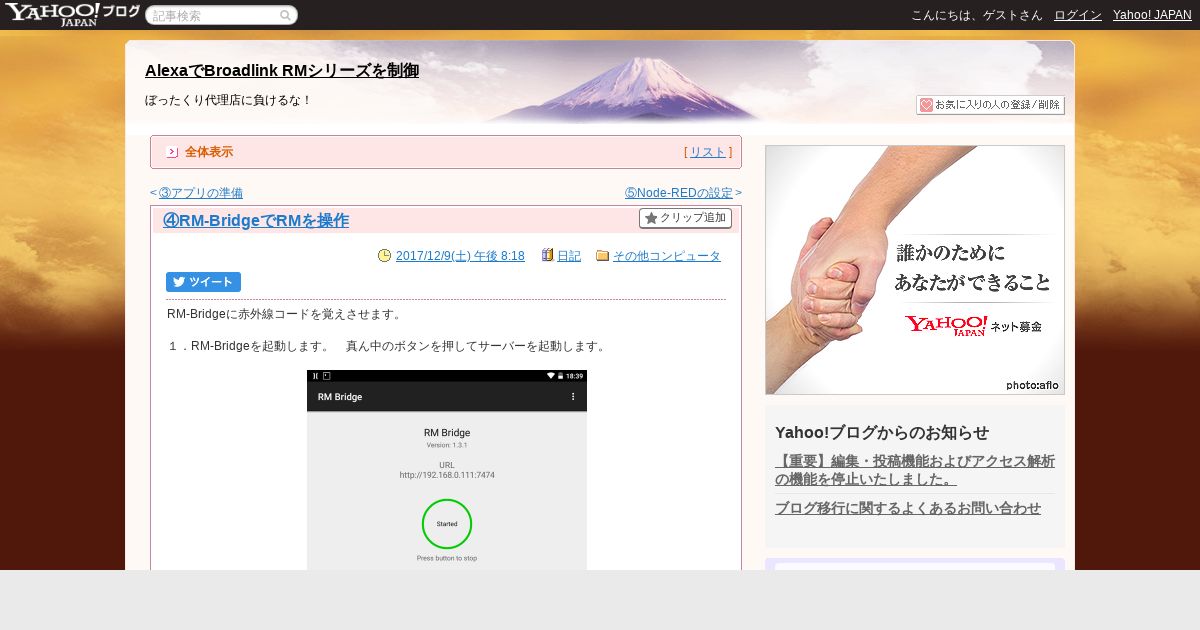Open the その他コンピュータ category link
This screenshot has height=630, width=1200.
click(x=667, y=256)
